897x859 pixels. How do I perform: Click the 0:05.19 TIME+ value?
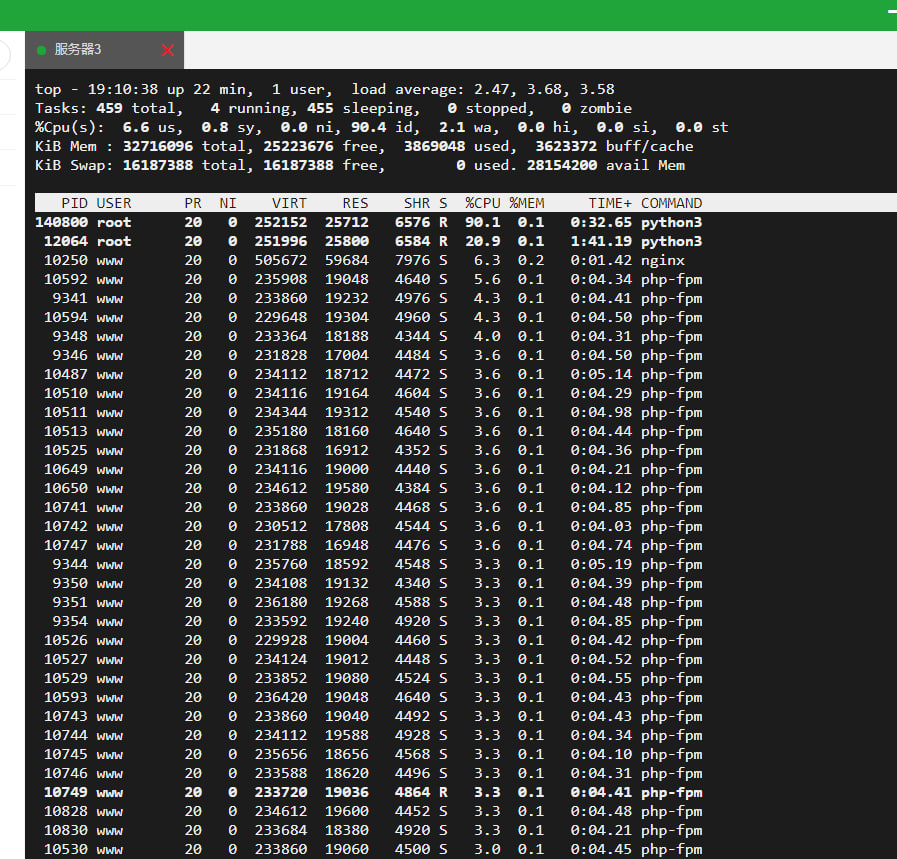coord(601,564)
